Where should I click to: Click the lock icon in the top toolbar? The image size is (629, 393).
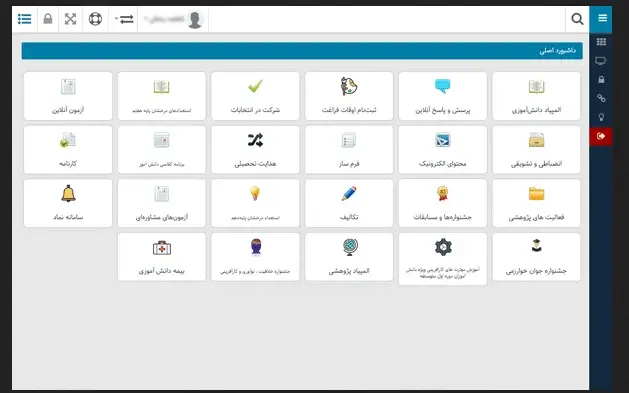pyautogui.click(x=48, y=19)
